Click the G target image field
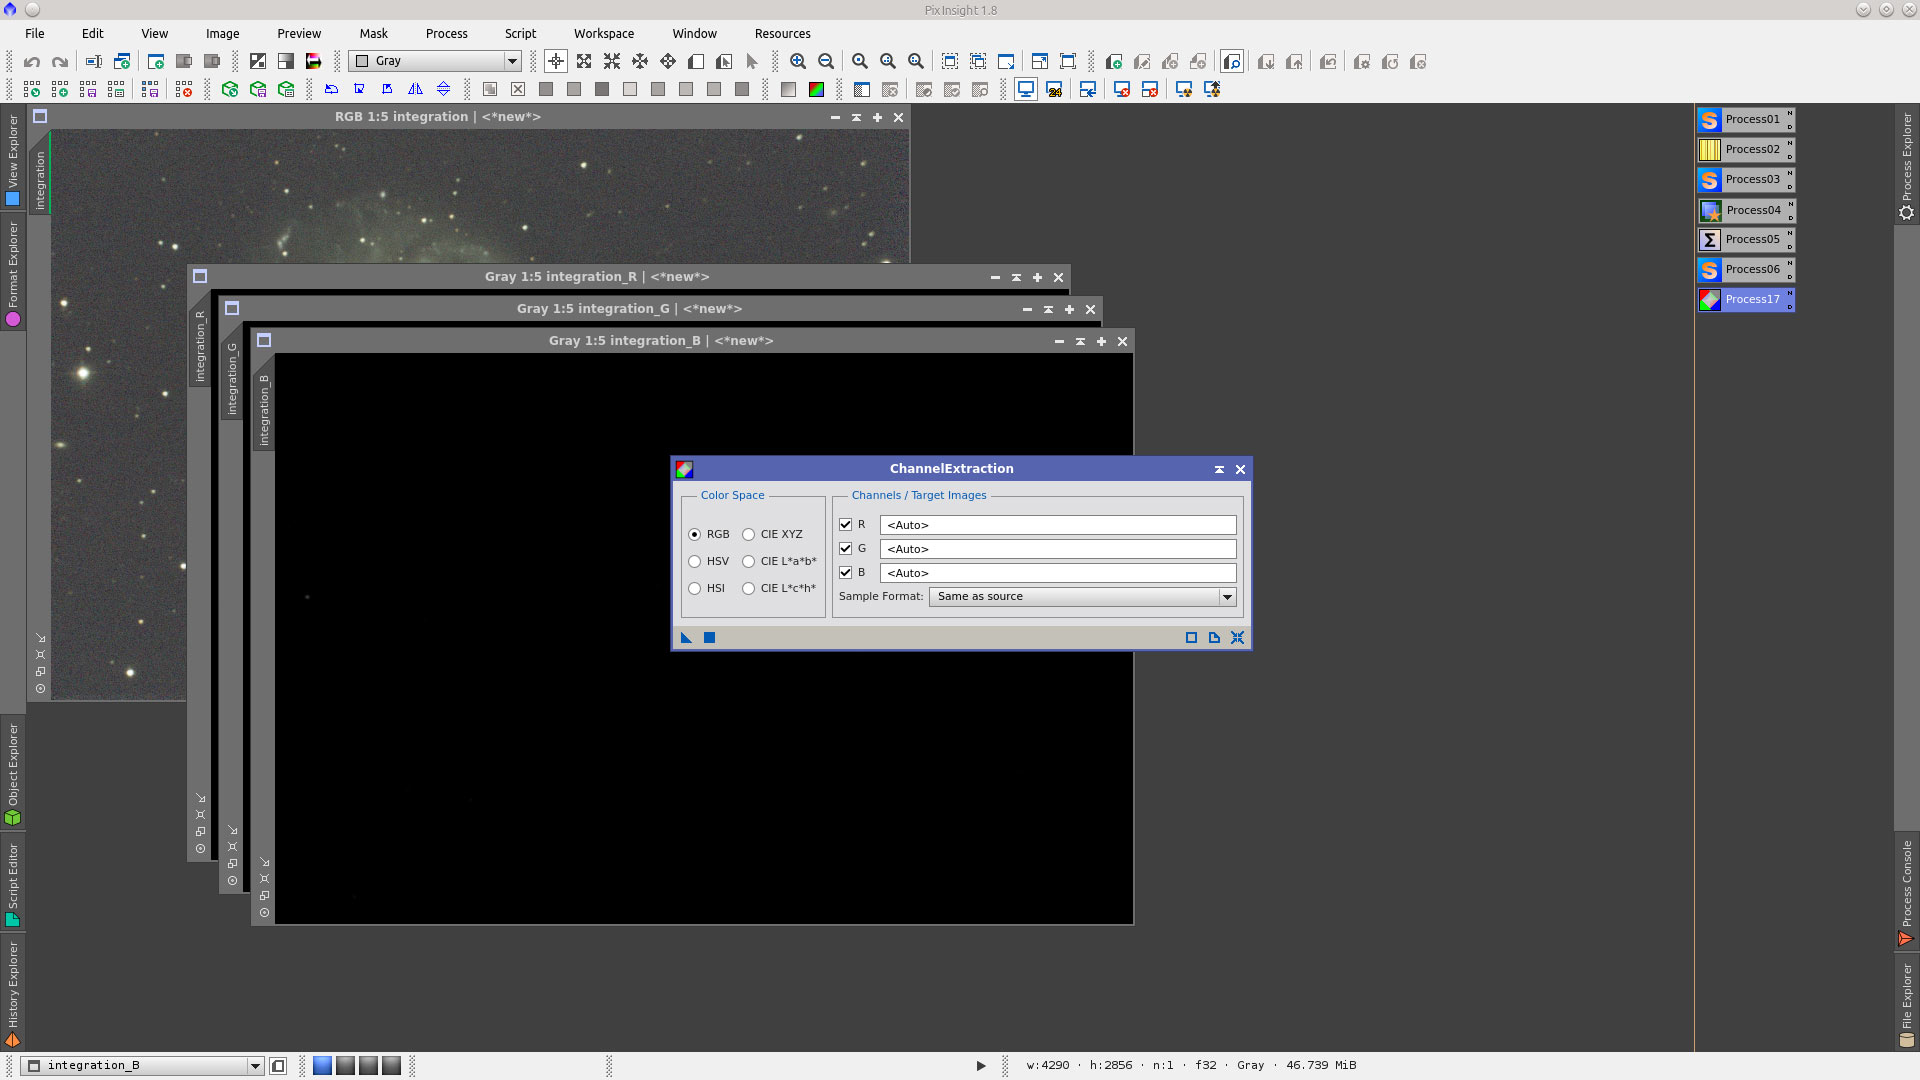Screen dimensions: 1920x1080 tap(1057, 549)
